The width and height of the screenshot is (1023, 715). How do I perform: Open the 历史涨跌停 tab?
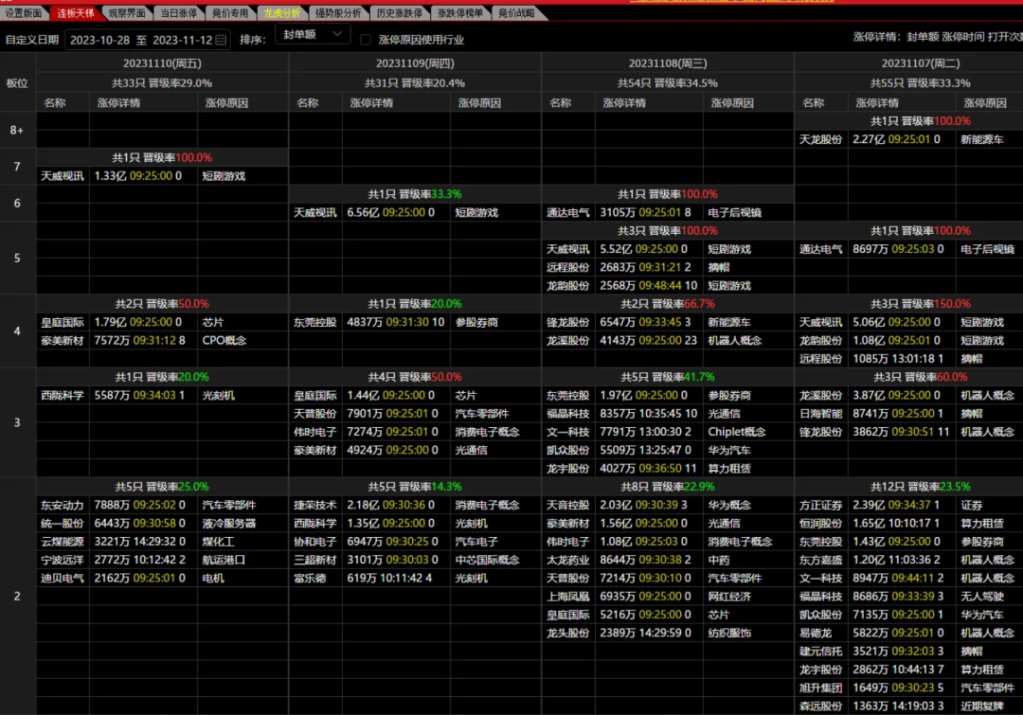(399, 14)
